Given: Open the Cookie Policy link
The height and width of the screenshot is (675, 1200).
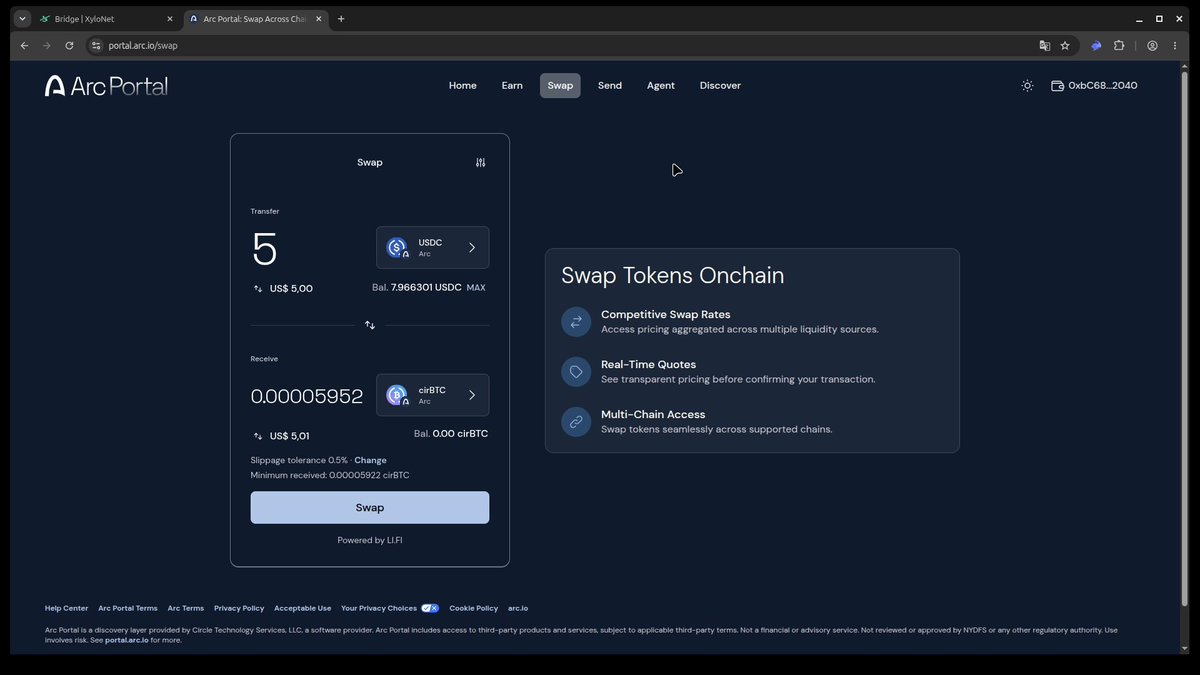Looking at the screenshot, I should [x=474, y=608].
